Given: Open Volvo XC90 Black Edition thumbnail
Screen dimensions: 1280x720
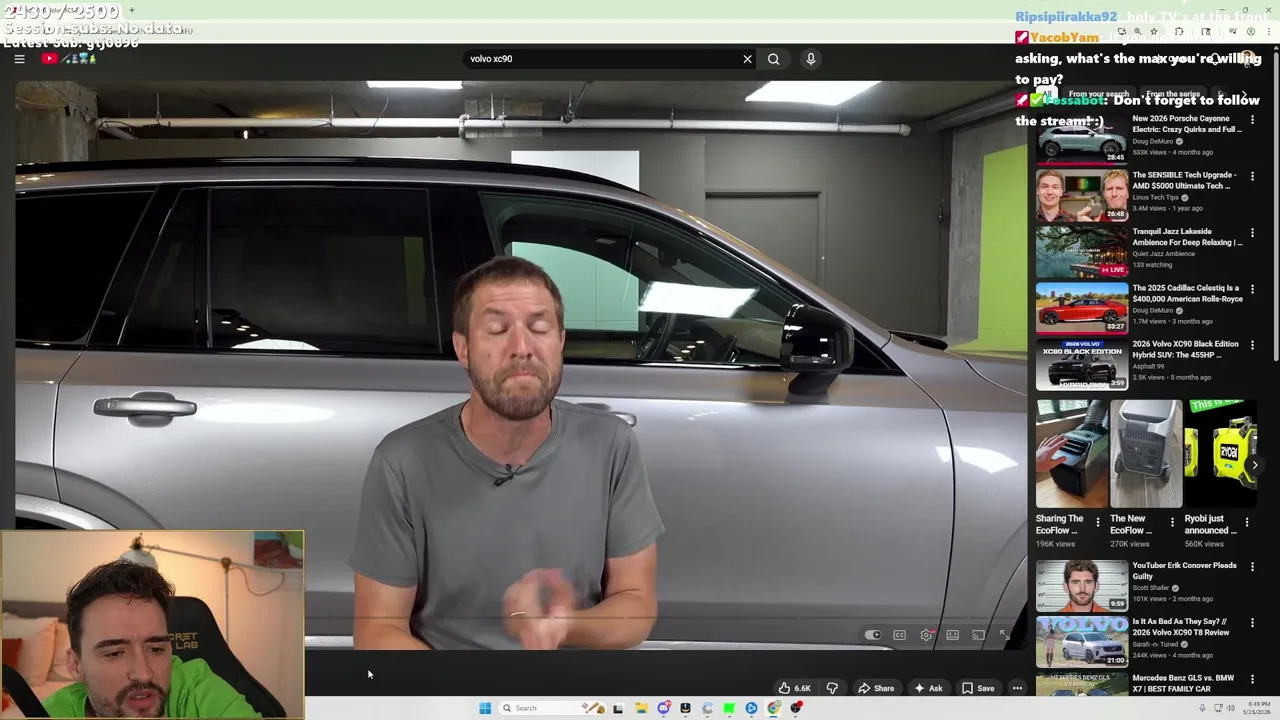Looking at the screenshot, I should point(1081,364).
